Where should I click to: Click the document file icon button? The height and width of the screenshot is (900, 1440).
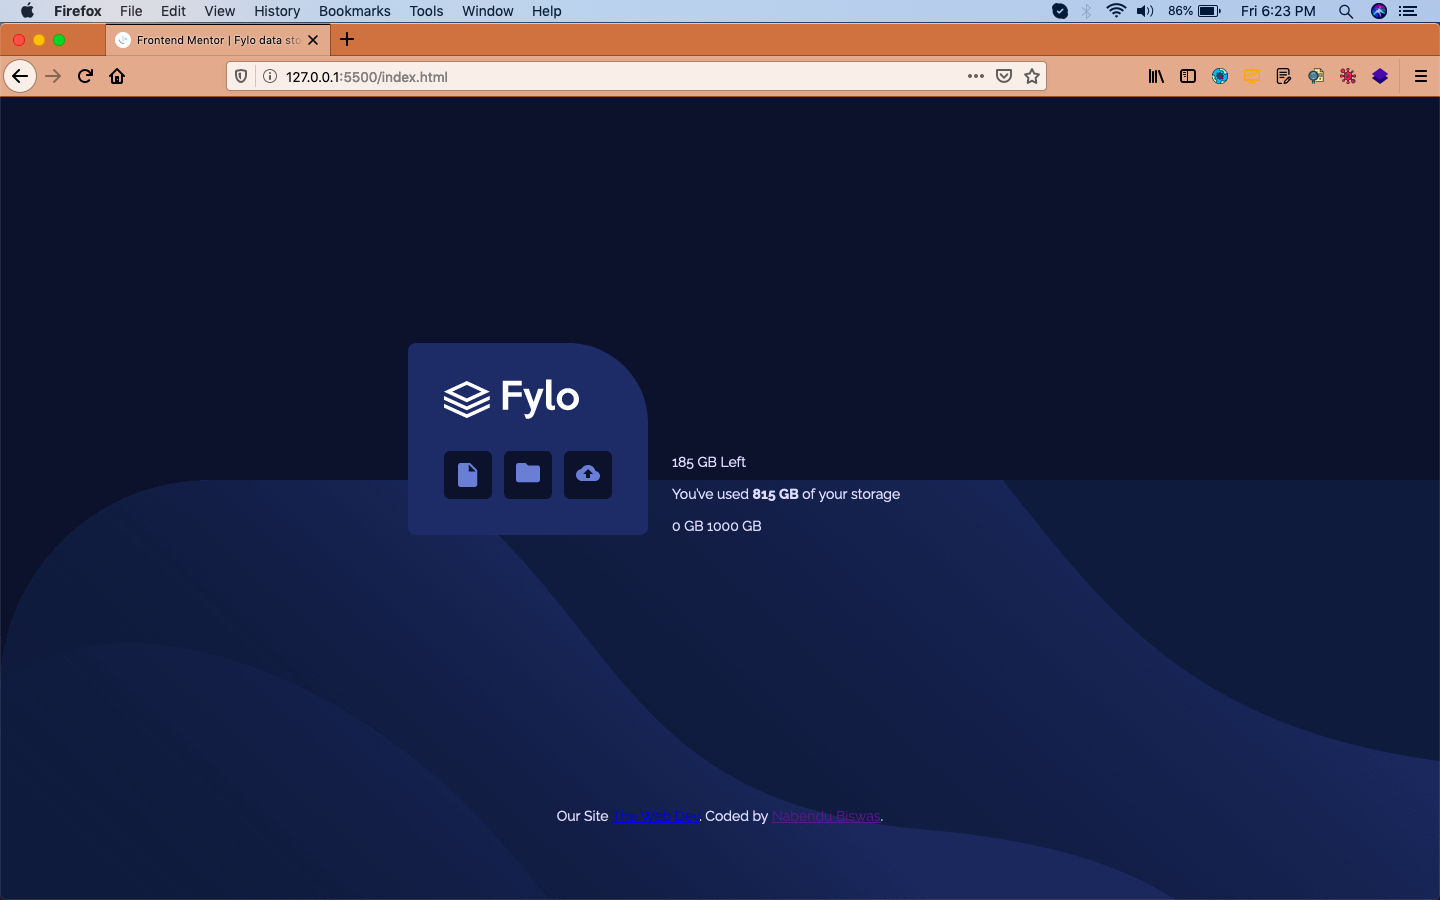(468, 474)
